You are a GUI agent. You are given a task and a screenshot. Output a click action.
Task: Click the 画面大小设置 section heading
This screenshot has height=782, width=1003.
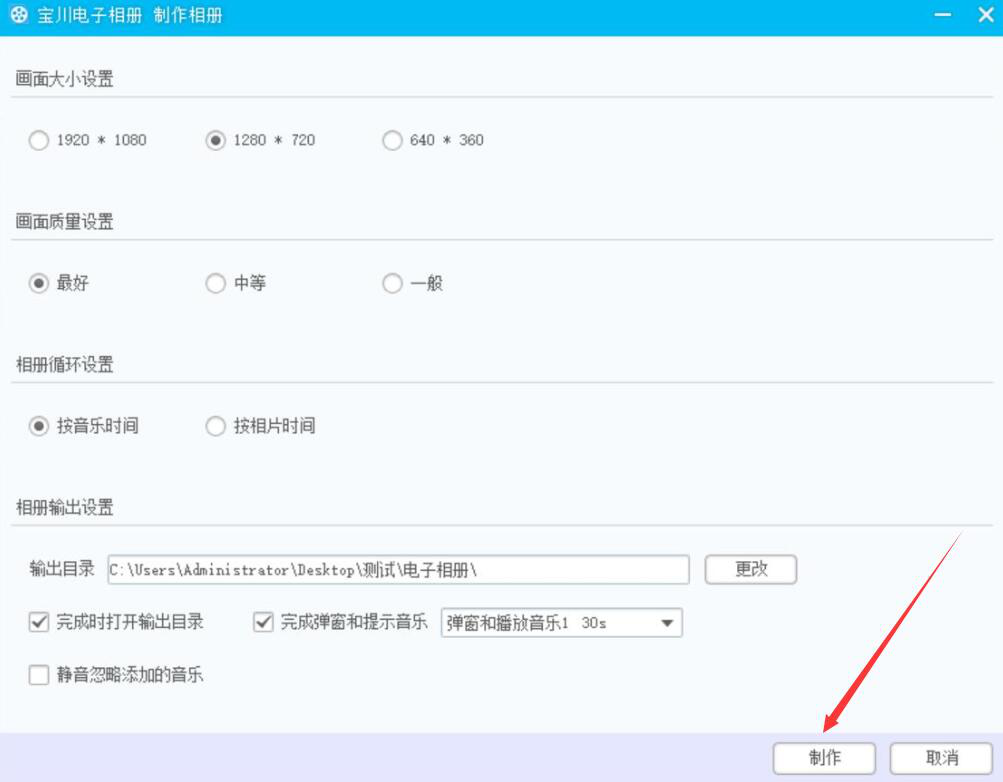(65, 79)
